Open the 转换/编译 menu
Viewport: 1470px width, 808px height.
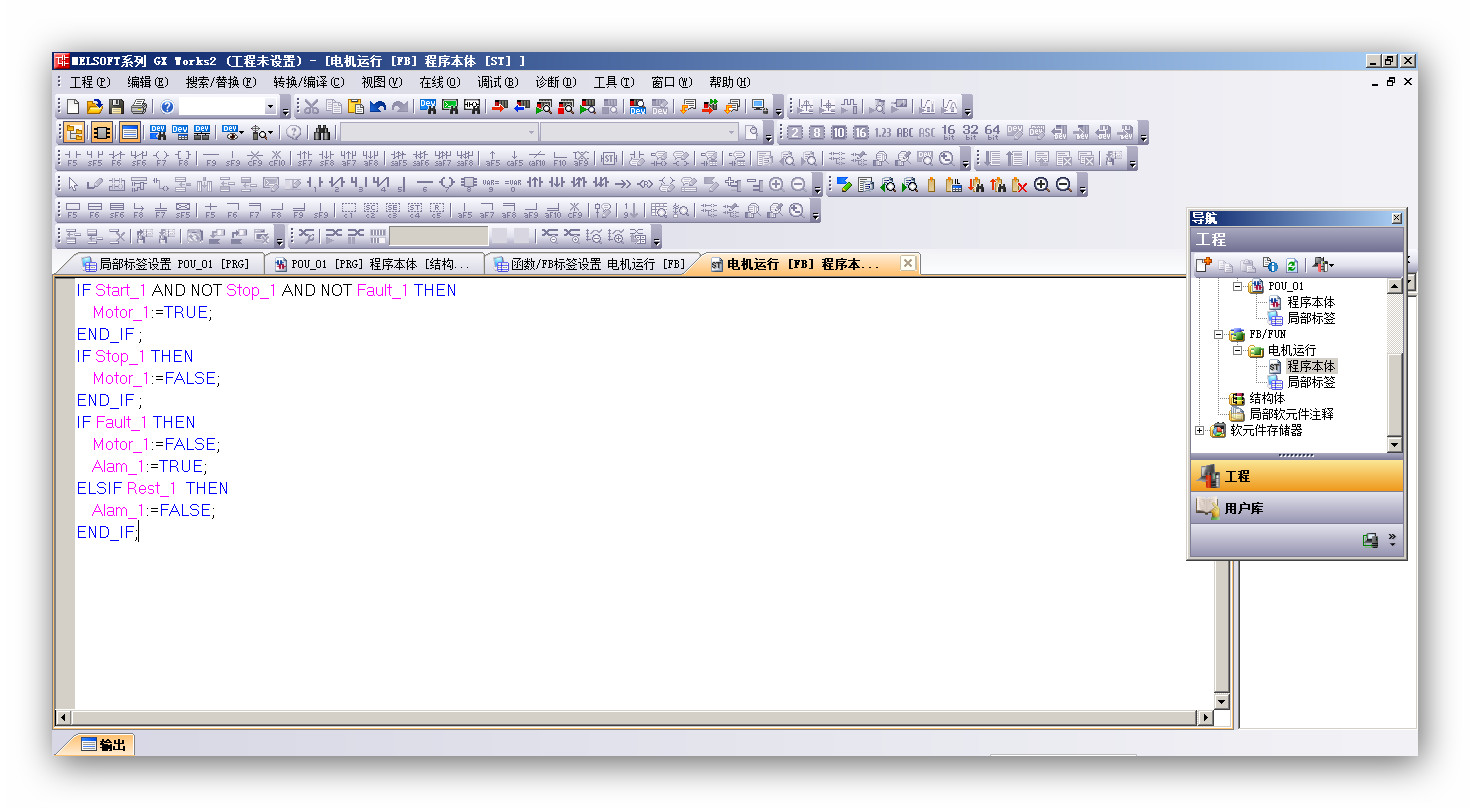click(x=308, y=82)
